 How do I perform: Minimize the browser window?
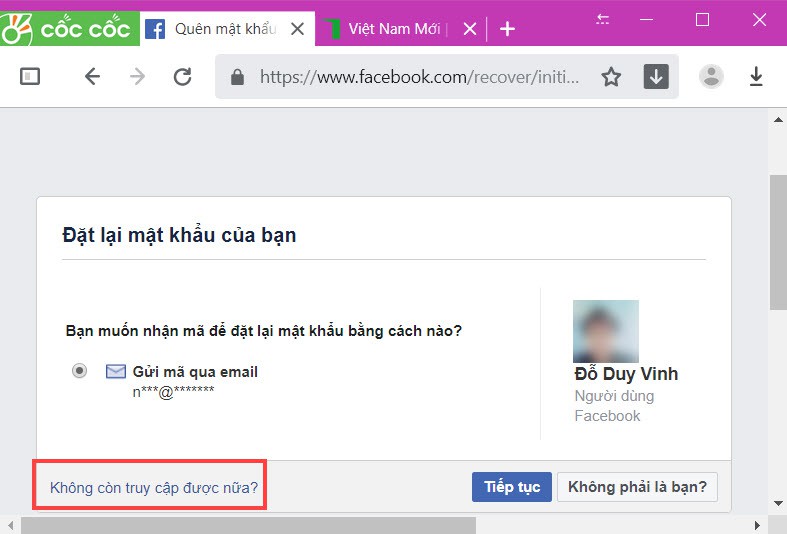pyautogui.click(x=646, y=20)
